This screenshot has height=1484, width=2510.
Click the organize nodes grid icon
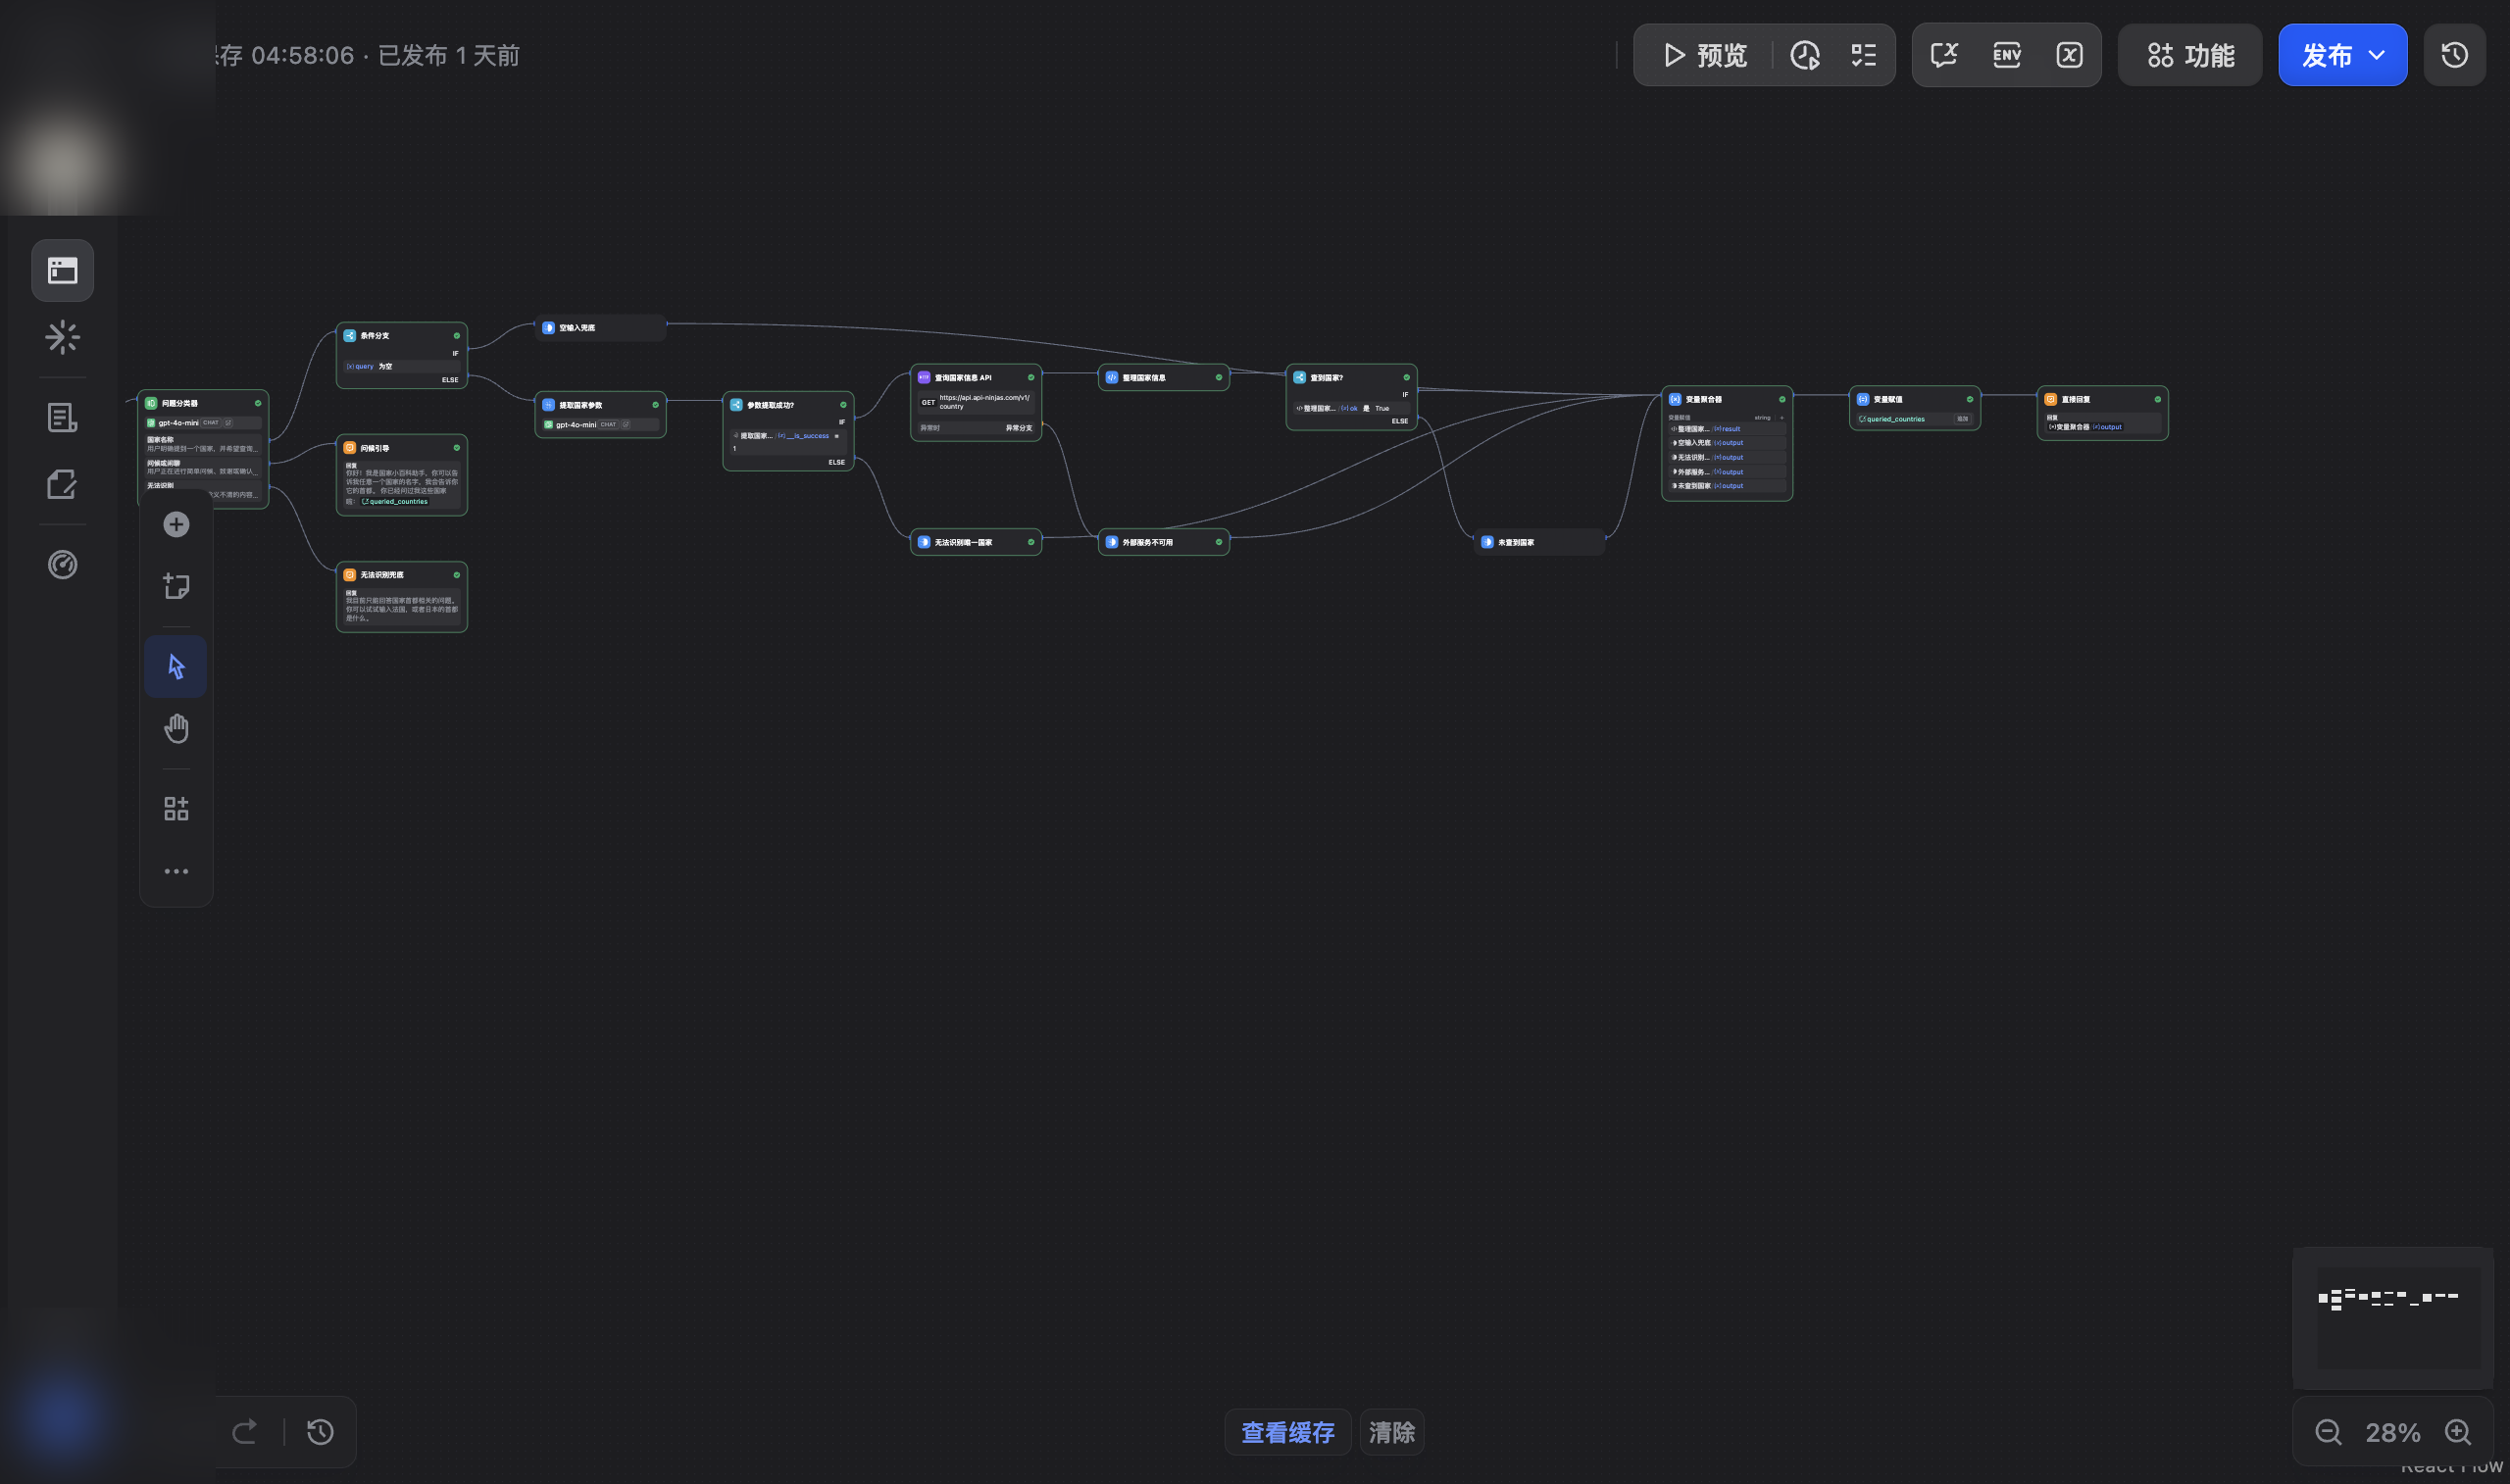(x=176, y=809)
